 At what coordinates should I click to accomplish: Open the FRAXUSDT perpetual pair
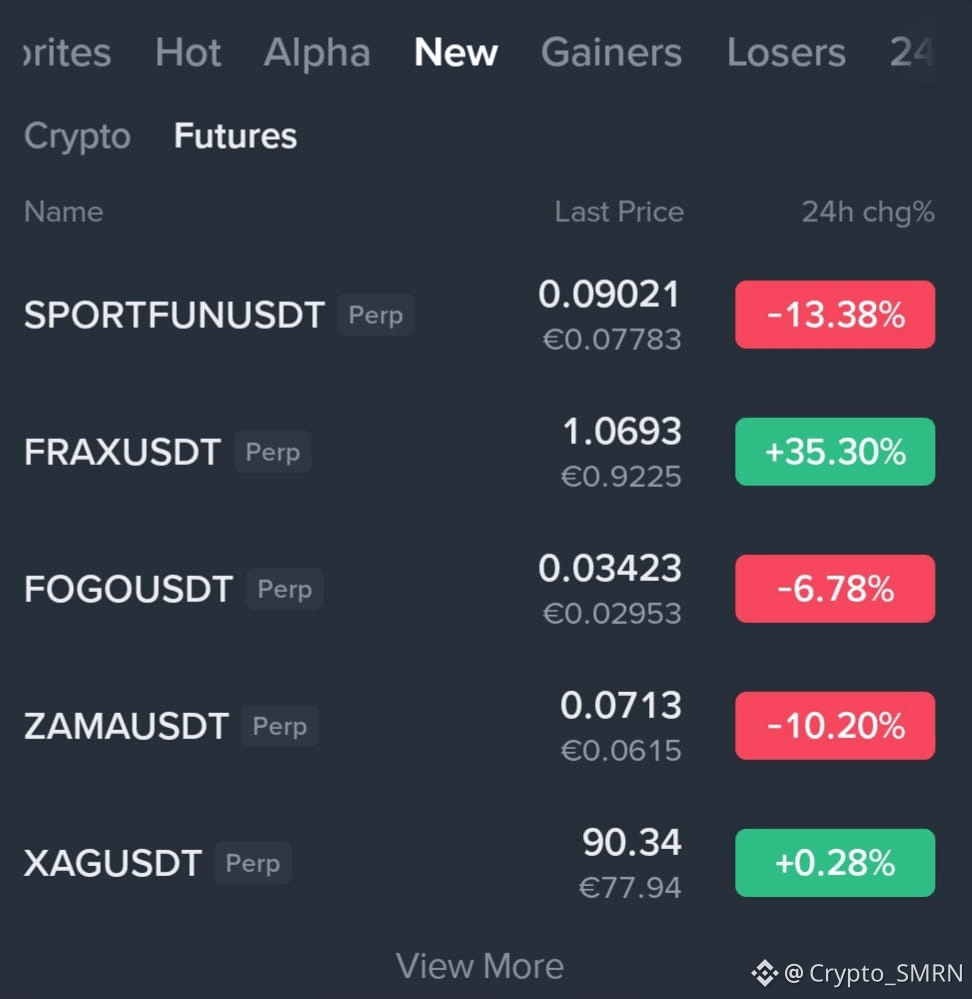pos(479,452)
